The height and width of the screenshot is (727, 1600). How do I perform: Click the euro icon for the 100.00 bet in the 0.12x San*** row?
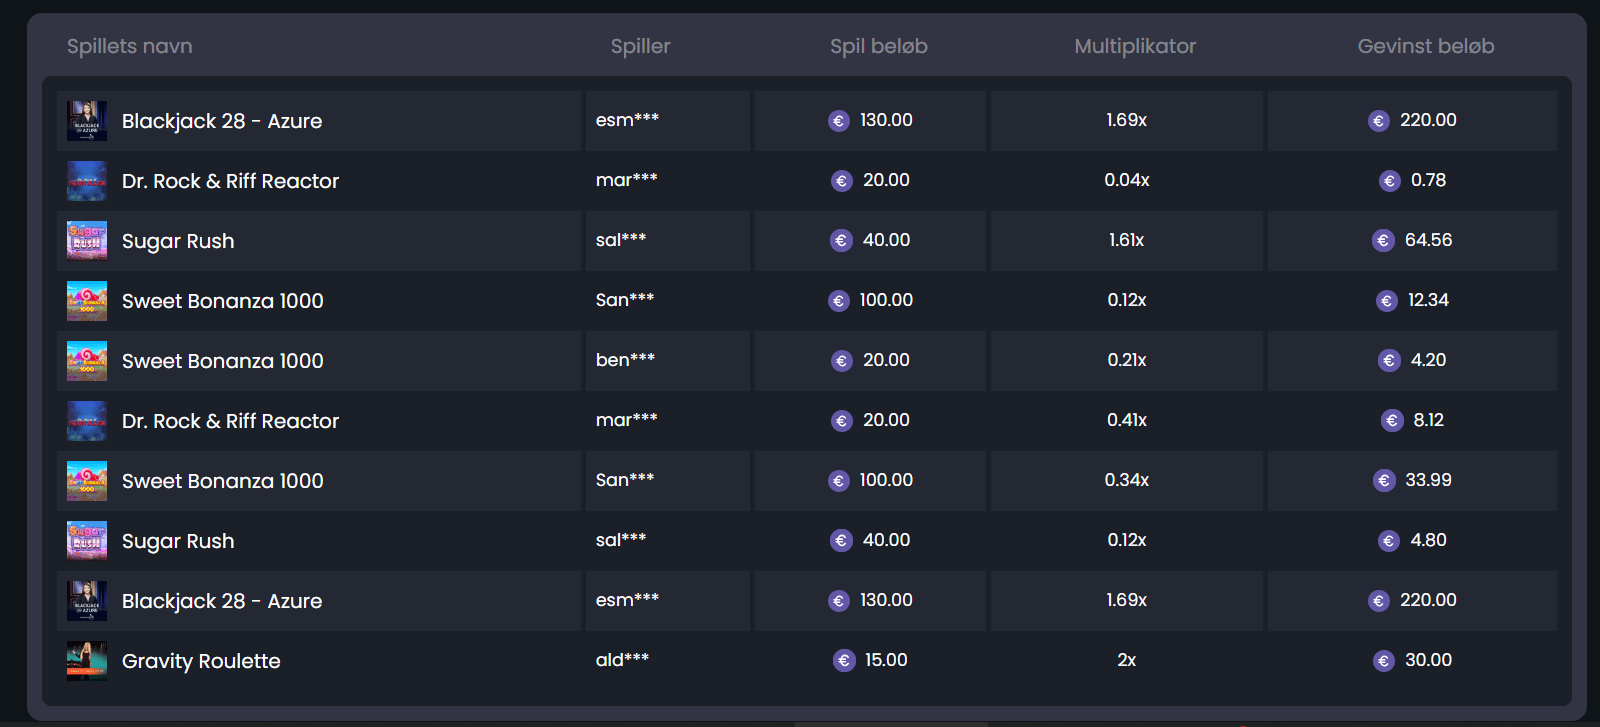(x=839, y=301)
